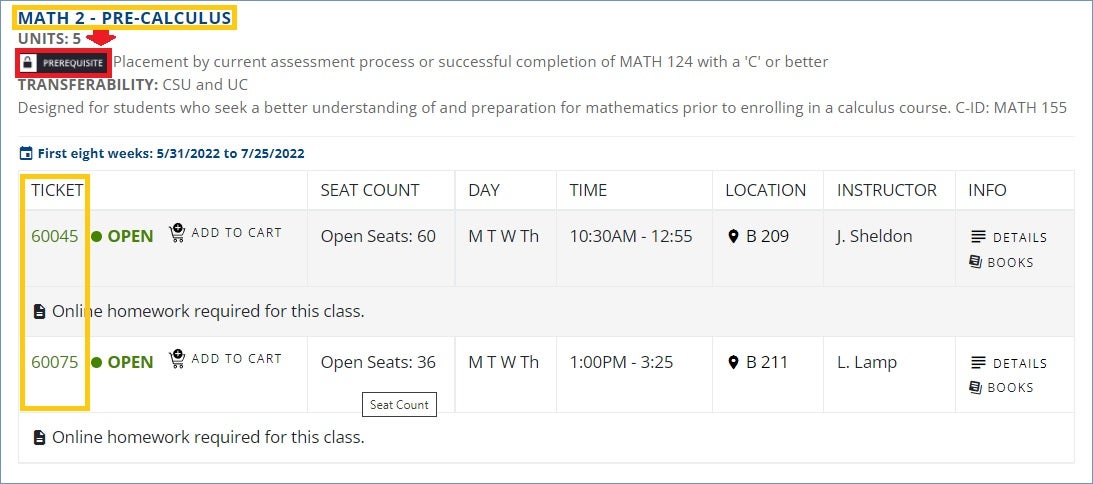
Task: Click the cart icon for ticket 60045
Action: [177, 233]
